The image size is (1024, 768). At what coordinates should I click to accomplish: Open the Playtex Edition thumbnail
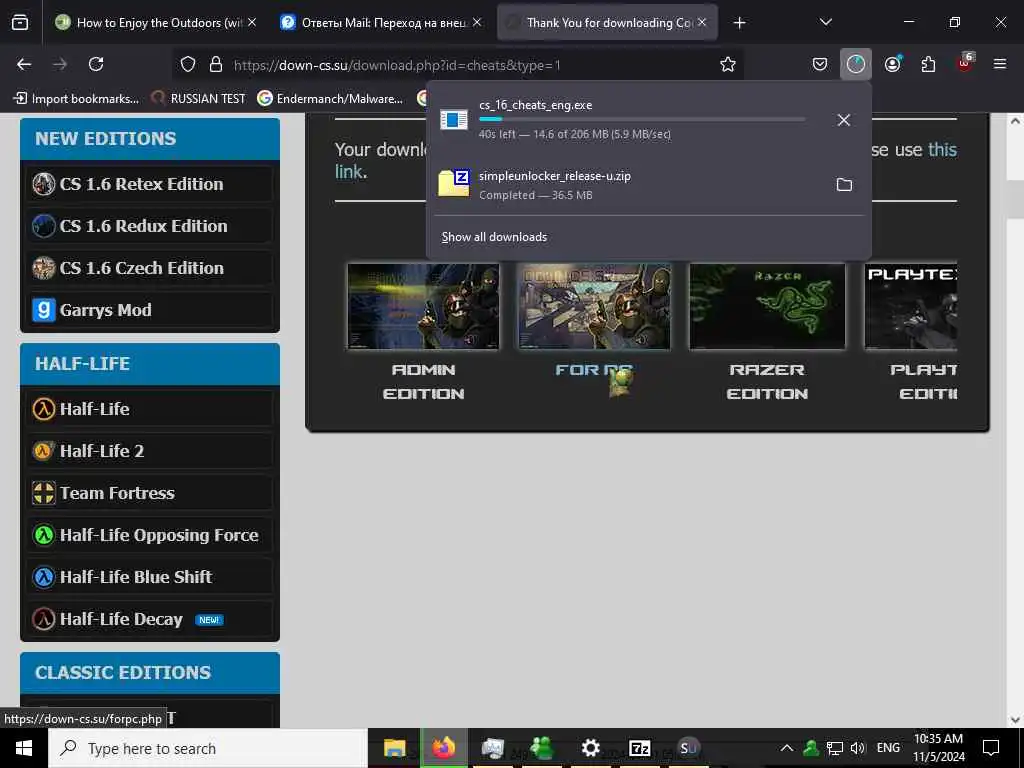coord(911,306)
